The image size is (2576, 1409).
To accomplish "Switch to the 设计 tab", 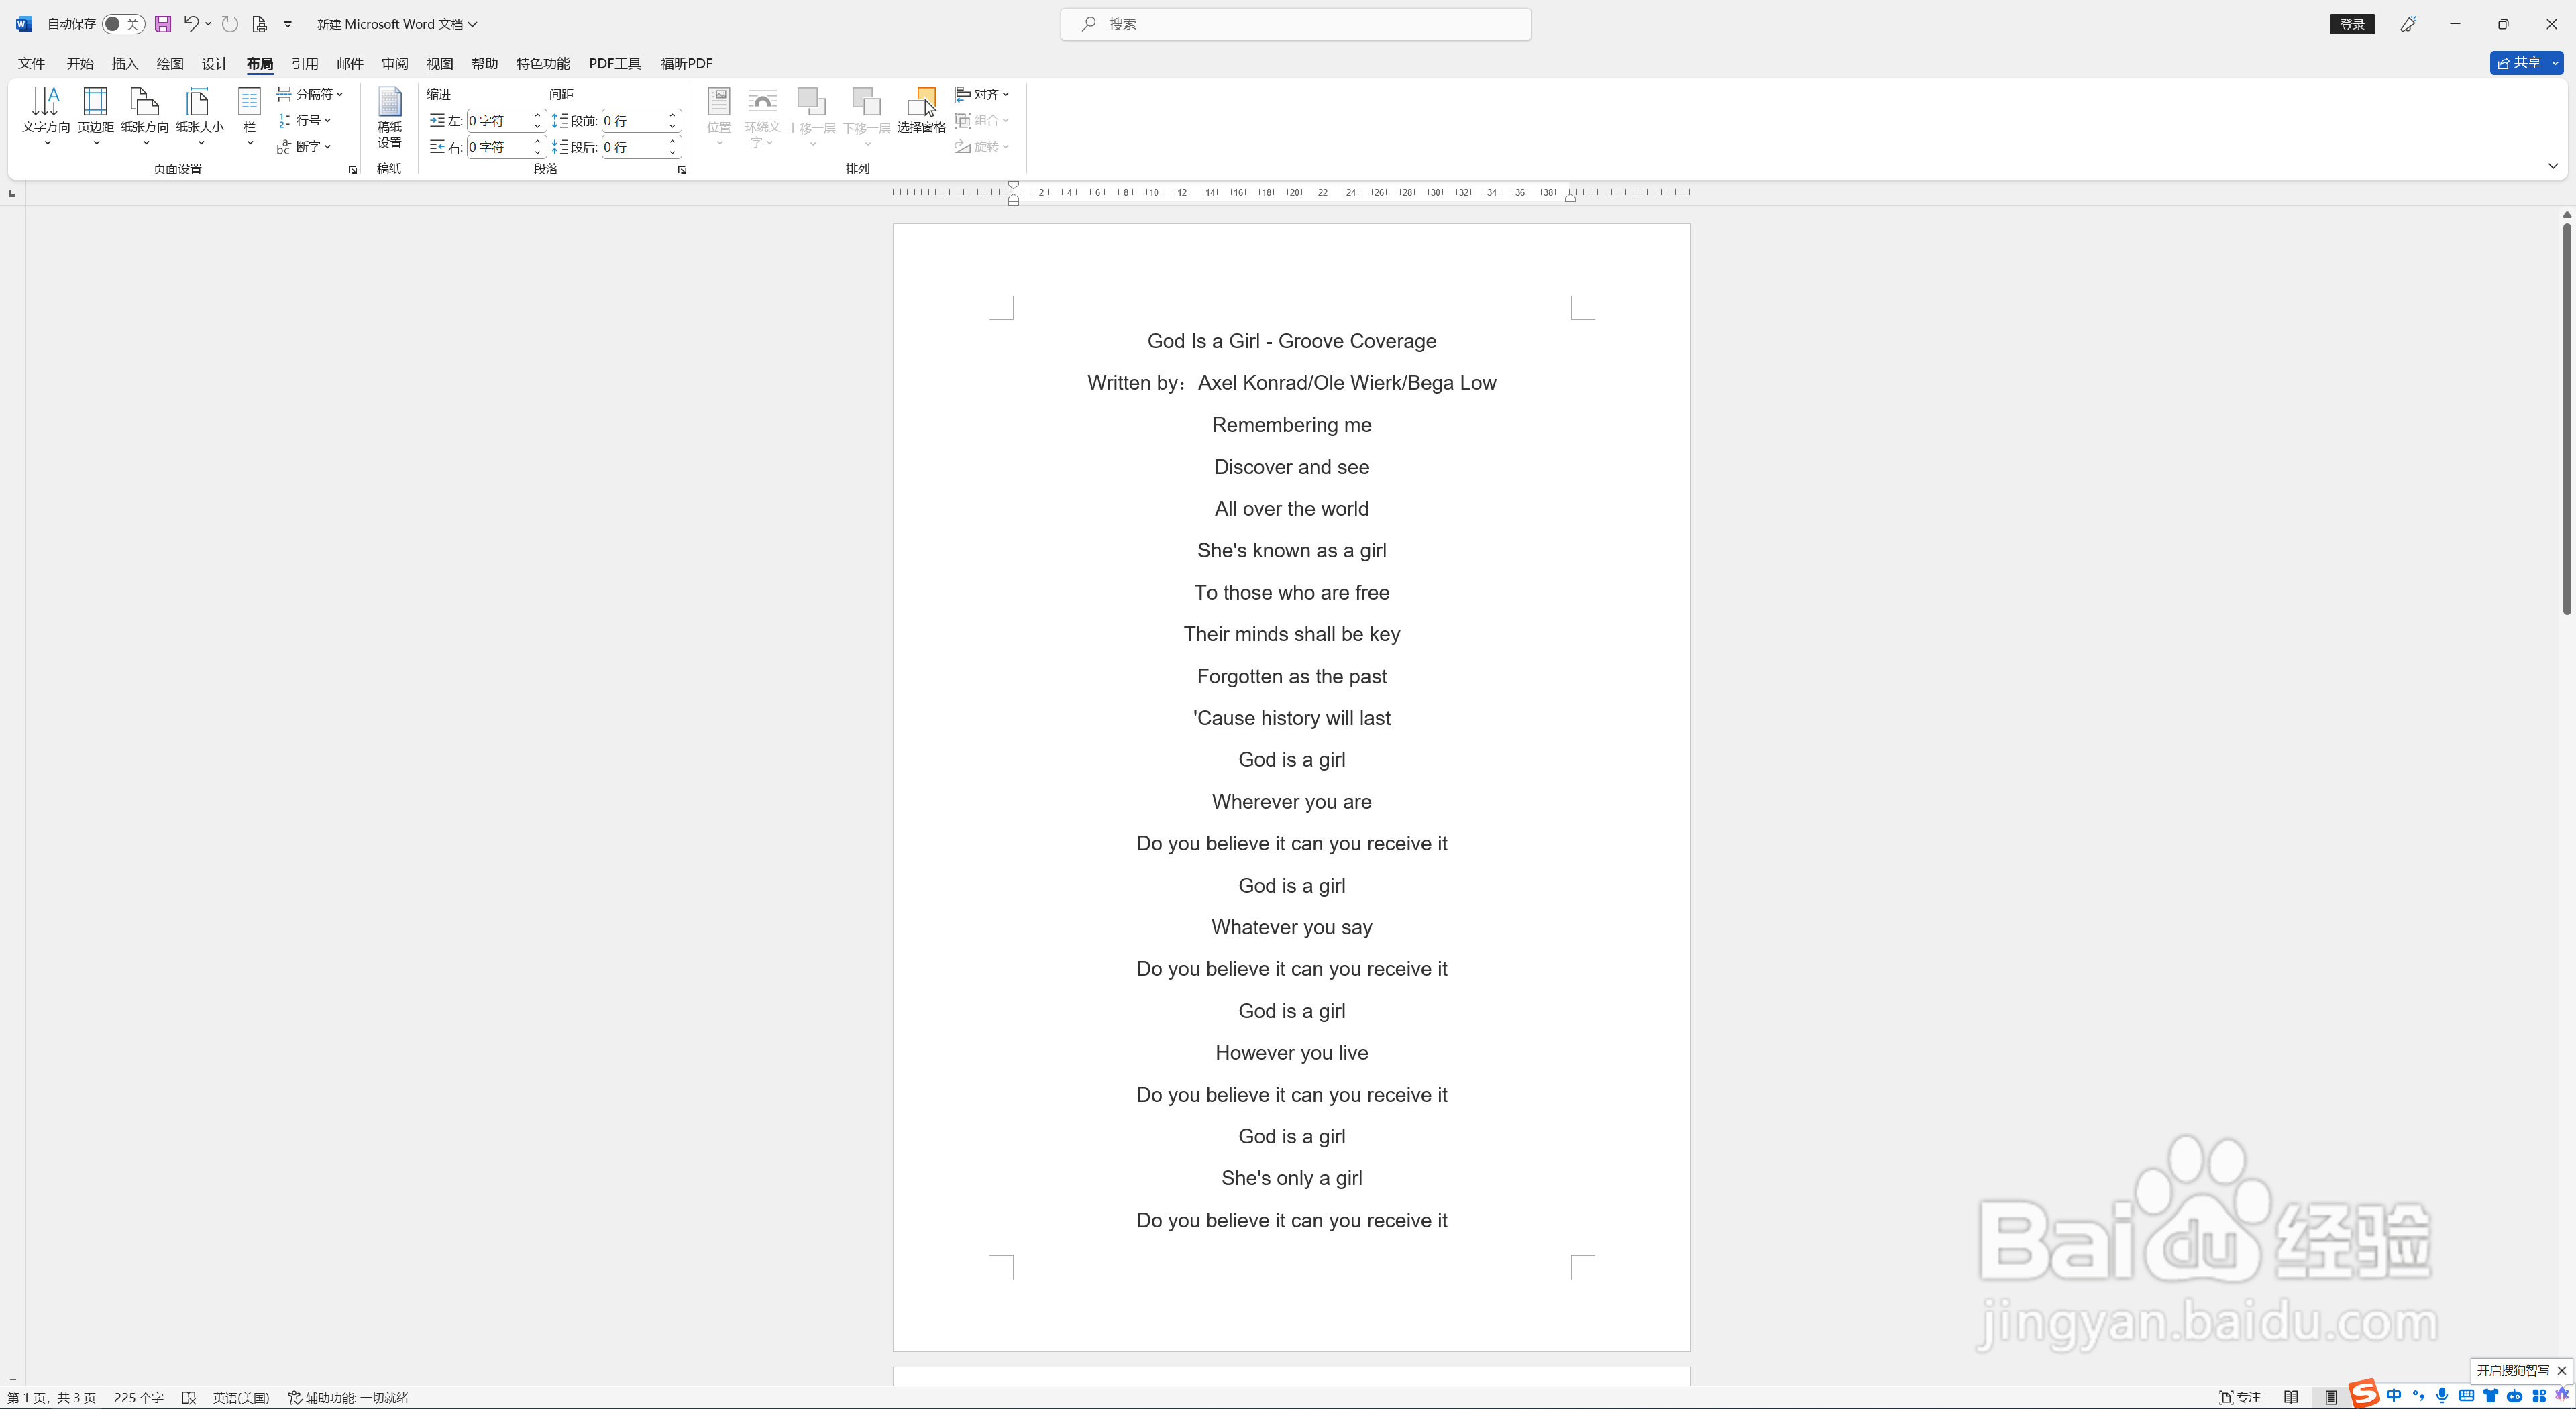I will click(x=215, y=63).
